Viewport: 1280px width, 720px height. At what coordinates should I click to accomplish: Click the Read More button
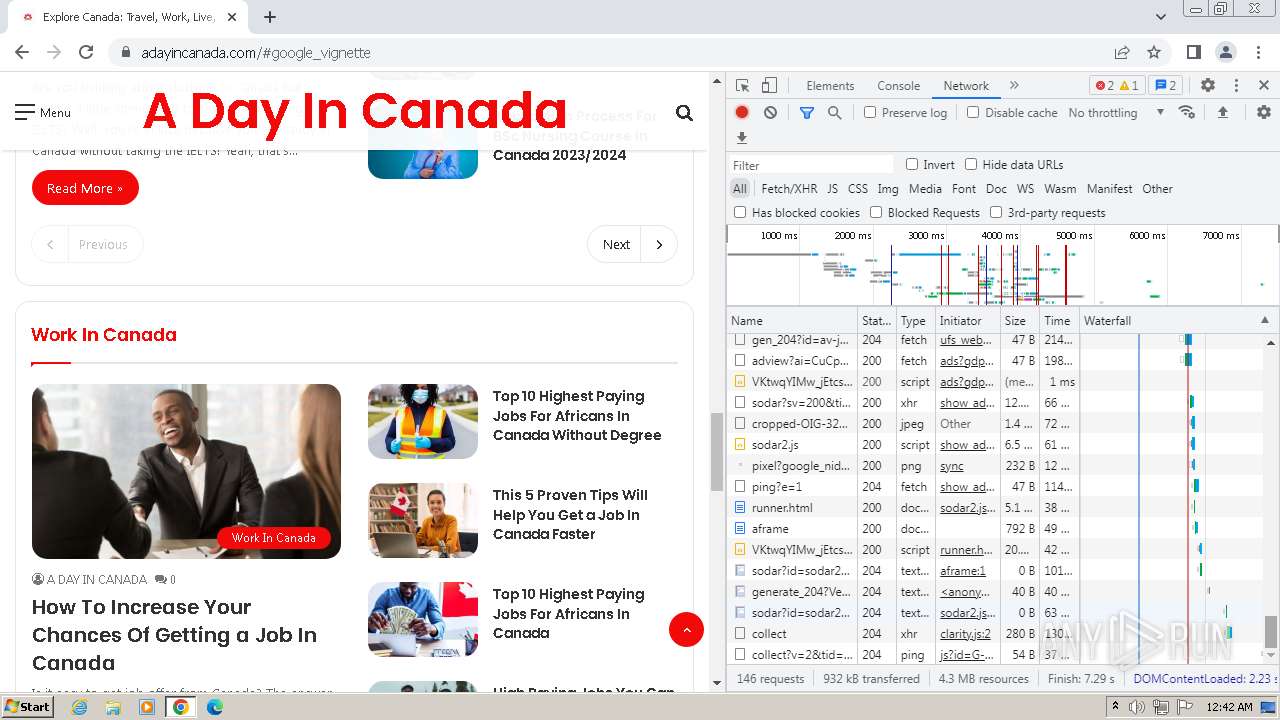coord(85,188)
